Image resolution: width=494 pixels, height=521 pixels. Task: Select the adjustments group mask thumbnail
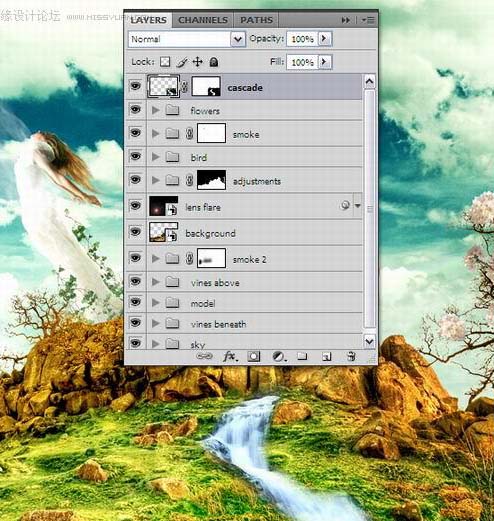[x=211, y=180]
